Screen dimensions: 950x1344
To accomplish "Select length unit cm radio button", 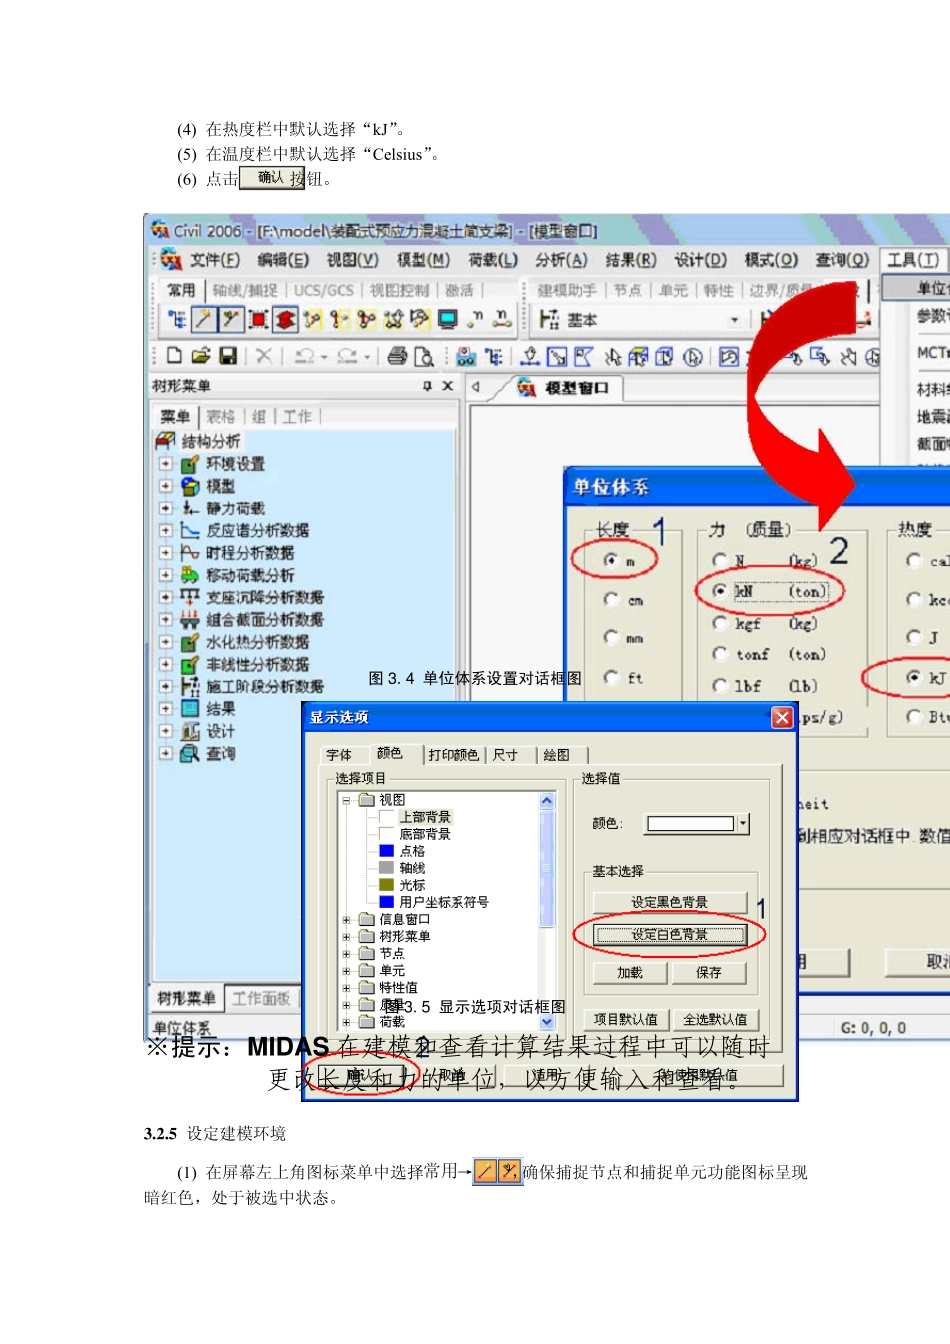I will [611, 599].
